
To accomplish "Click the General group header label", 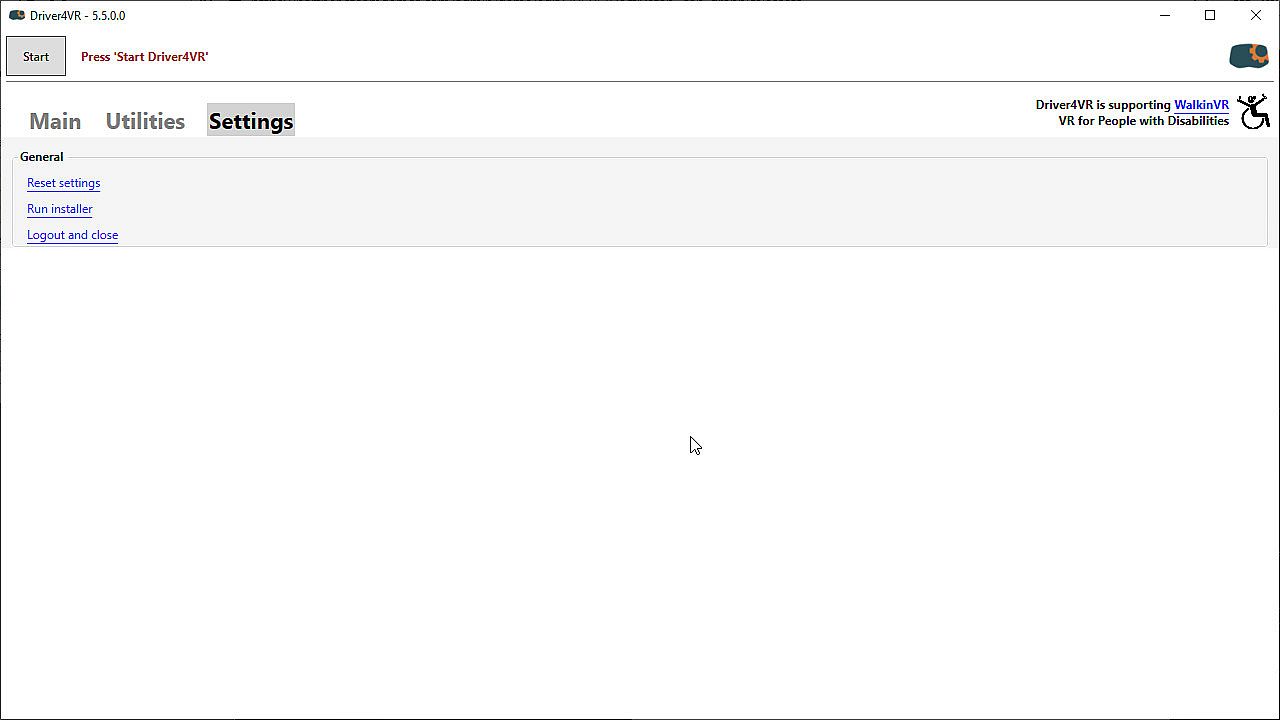I will tap(41, 157).
